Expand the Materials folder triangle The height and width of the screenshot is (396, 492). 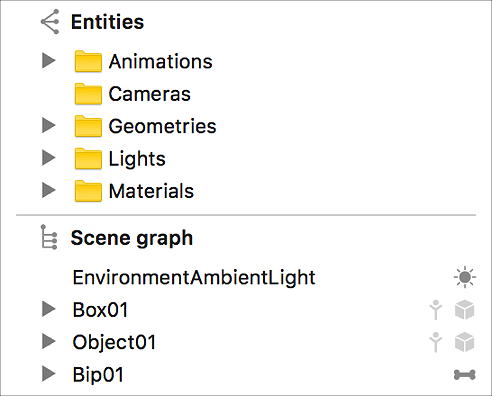[49, 190]
